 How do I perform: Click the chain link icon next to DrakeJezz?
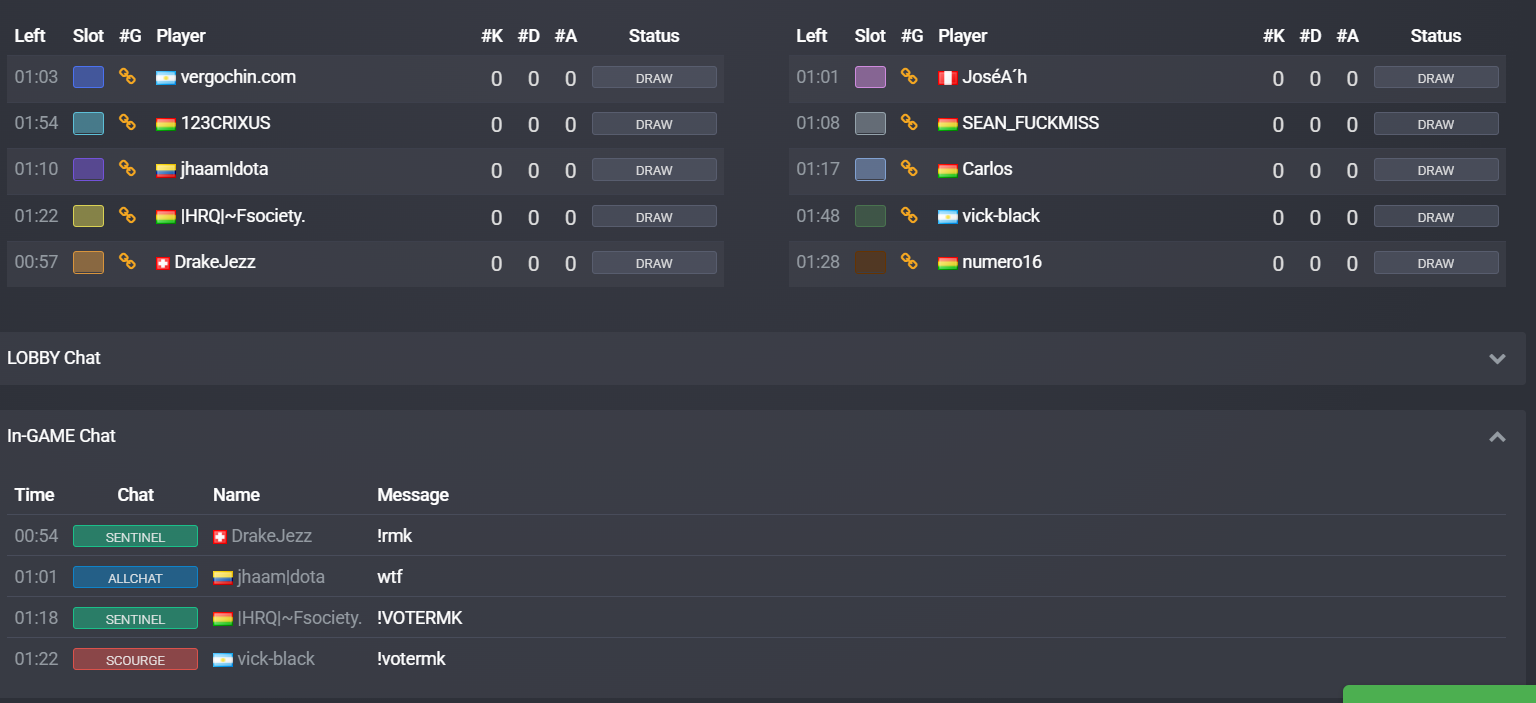pyautogui.click(x=127, y=262)
